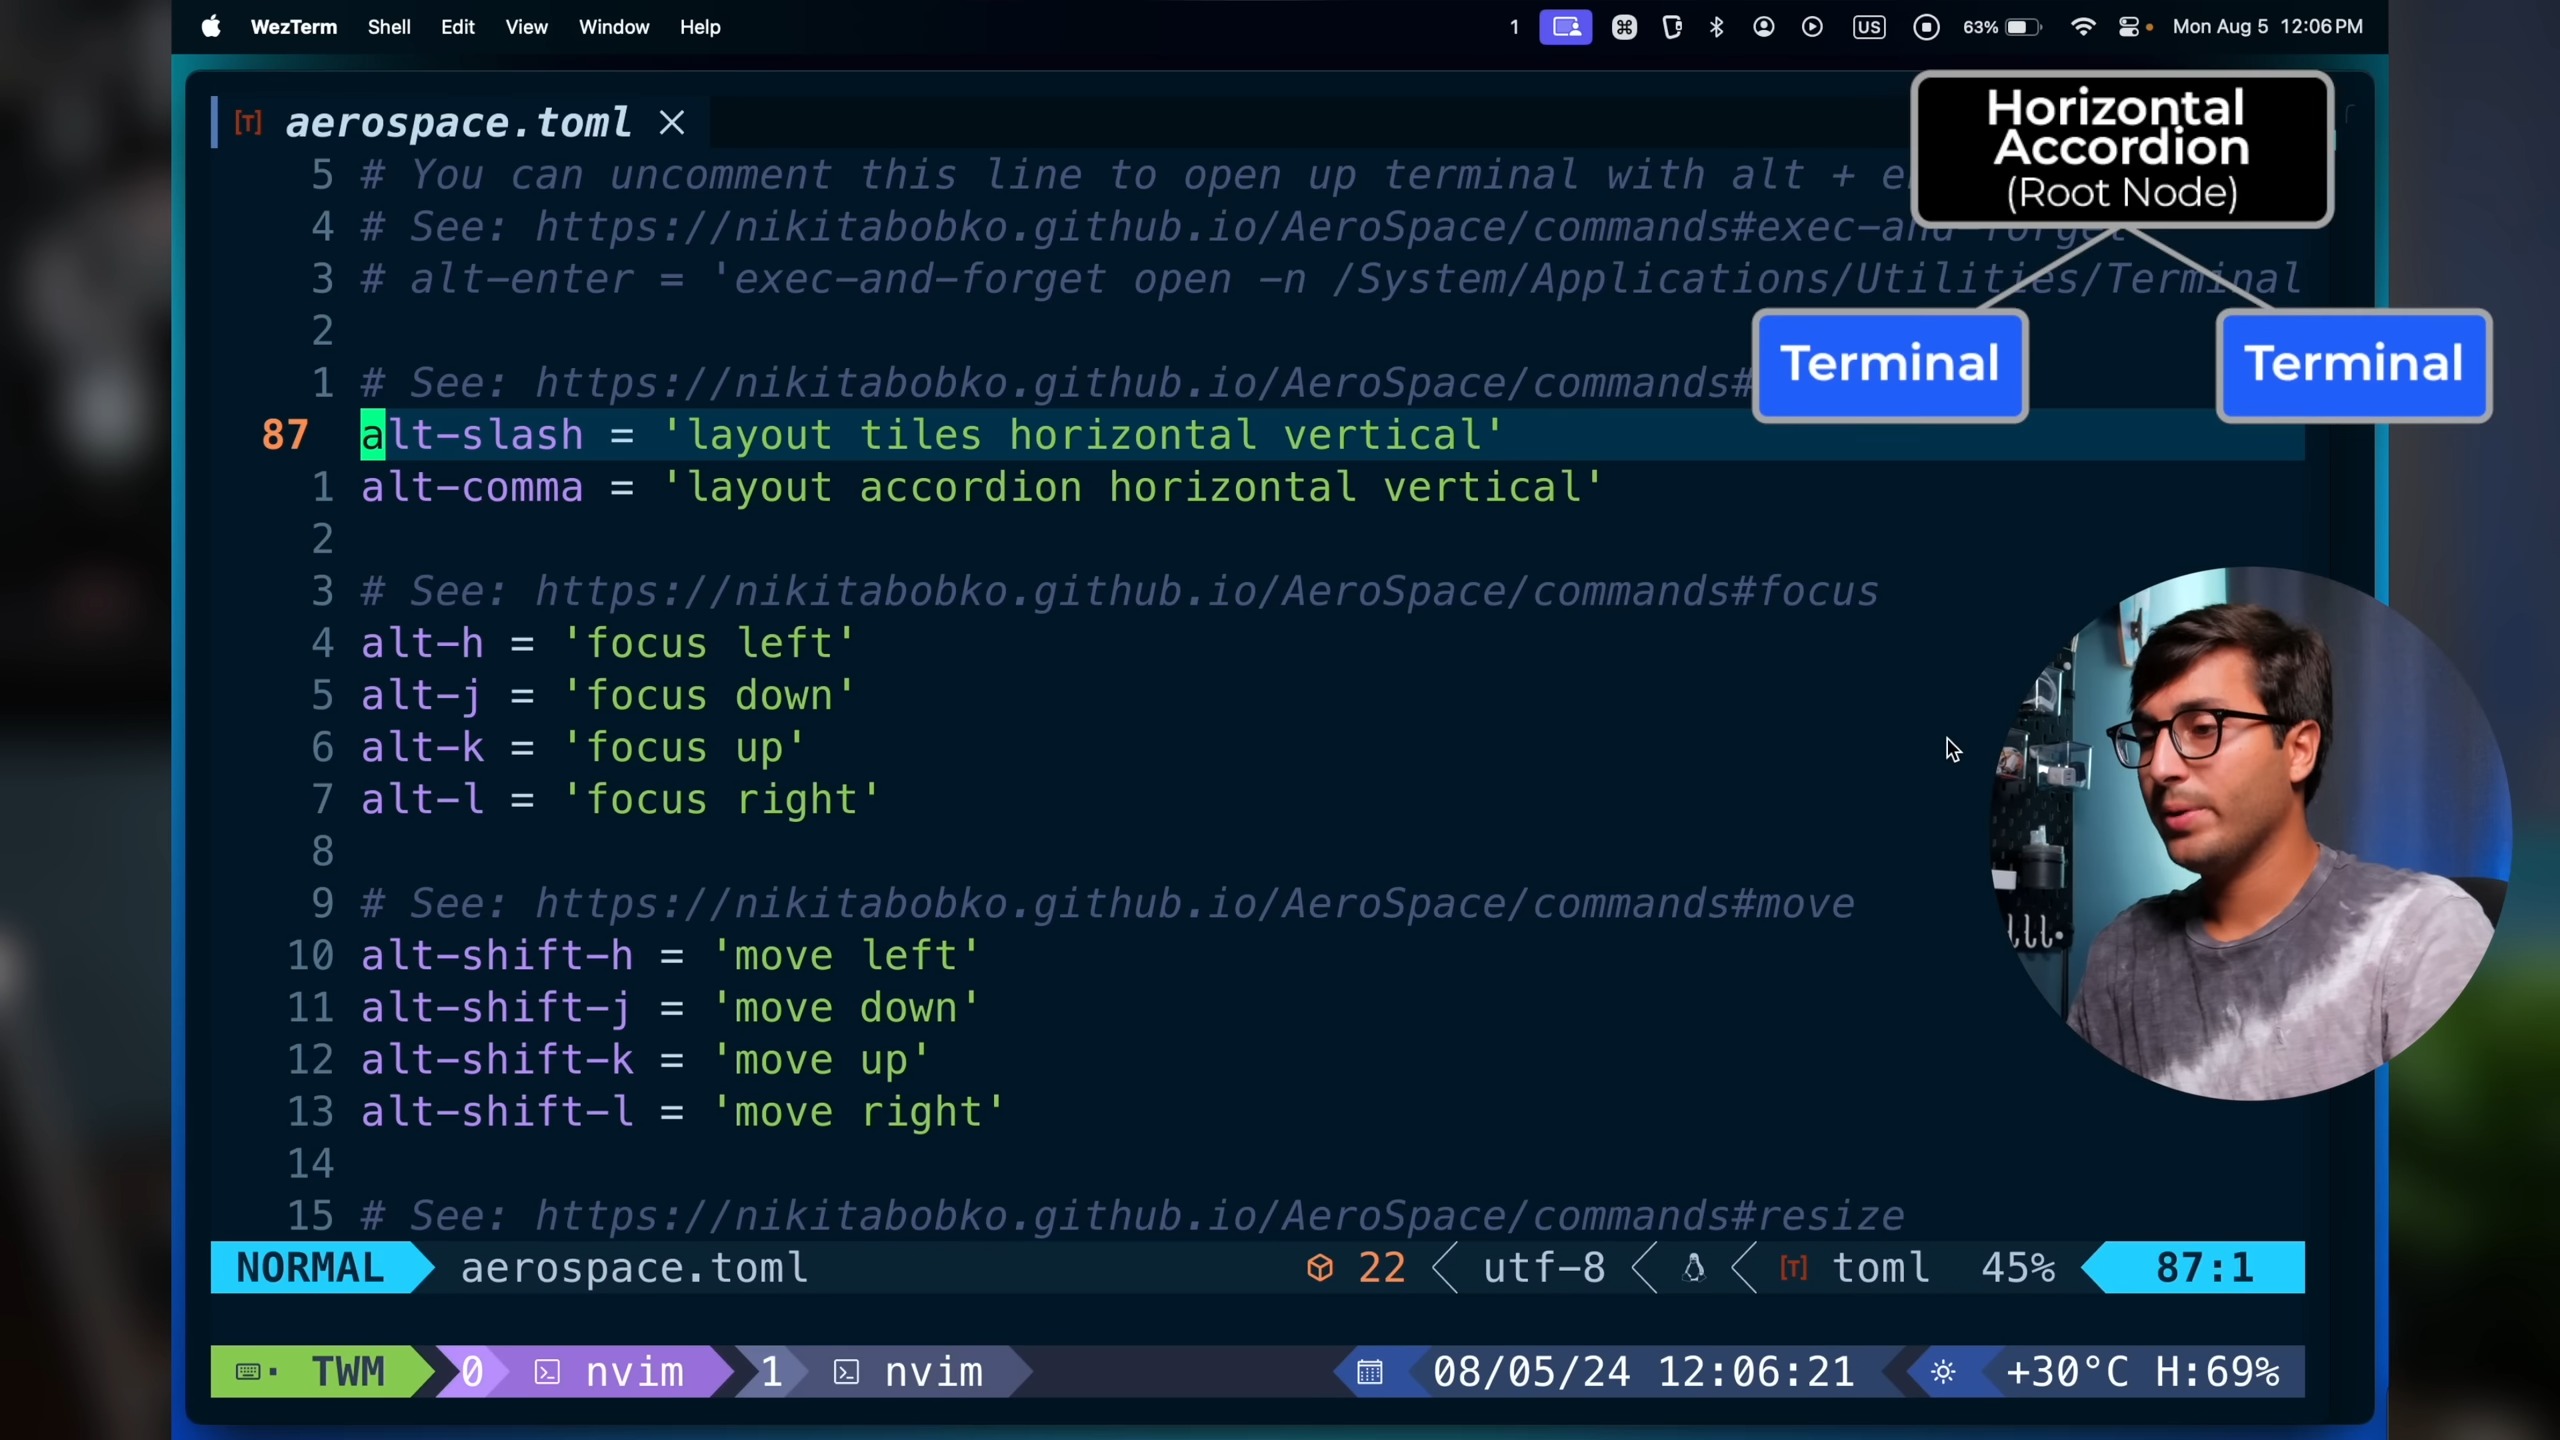Close the aerospace.toml tab
Screen dimensions: 2560x1440
click(x=672, y=123)
